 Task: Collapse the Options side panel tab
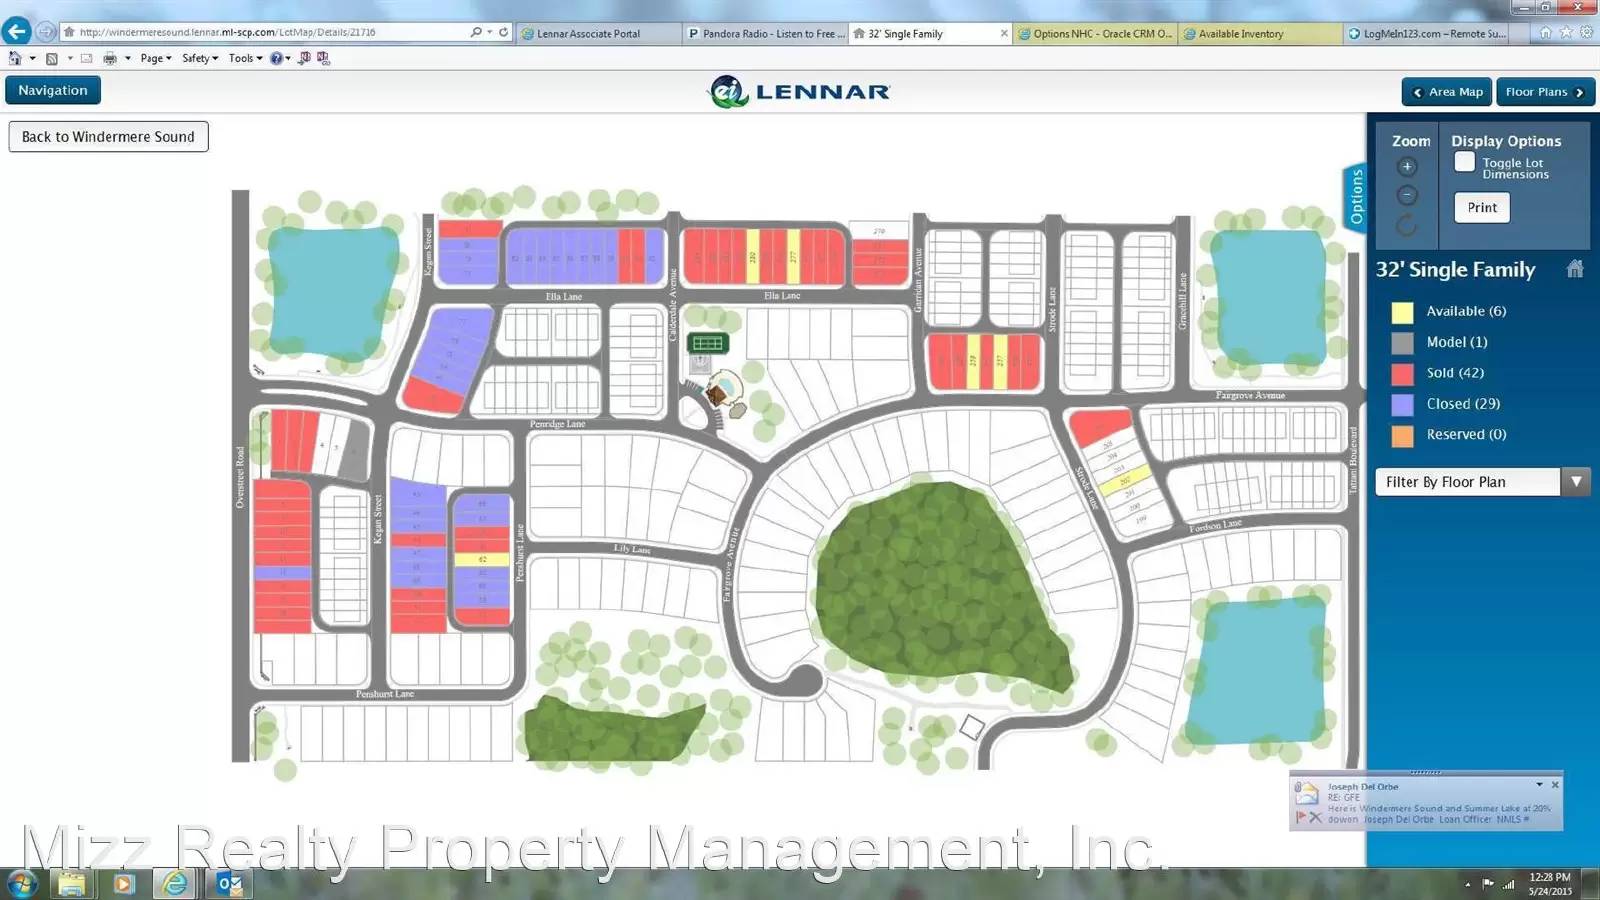(1355, 197)
